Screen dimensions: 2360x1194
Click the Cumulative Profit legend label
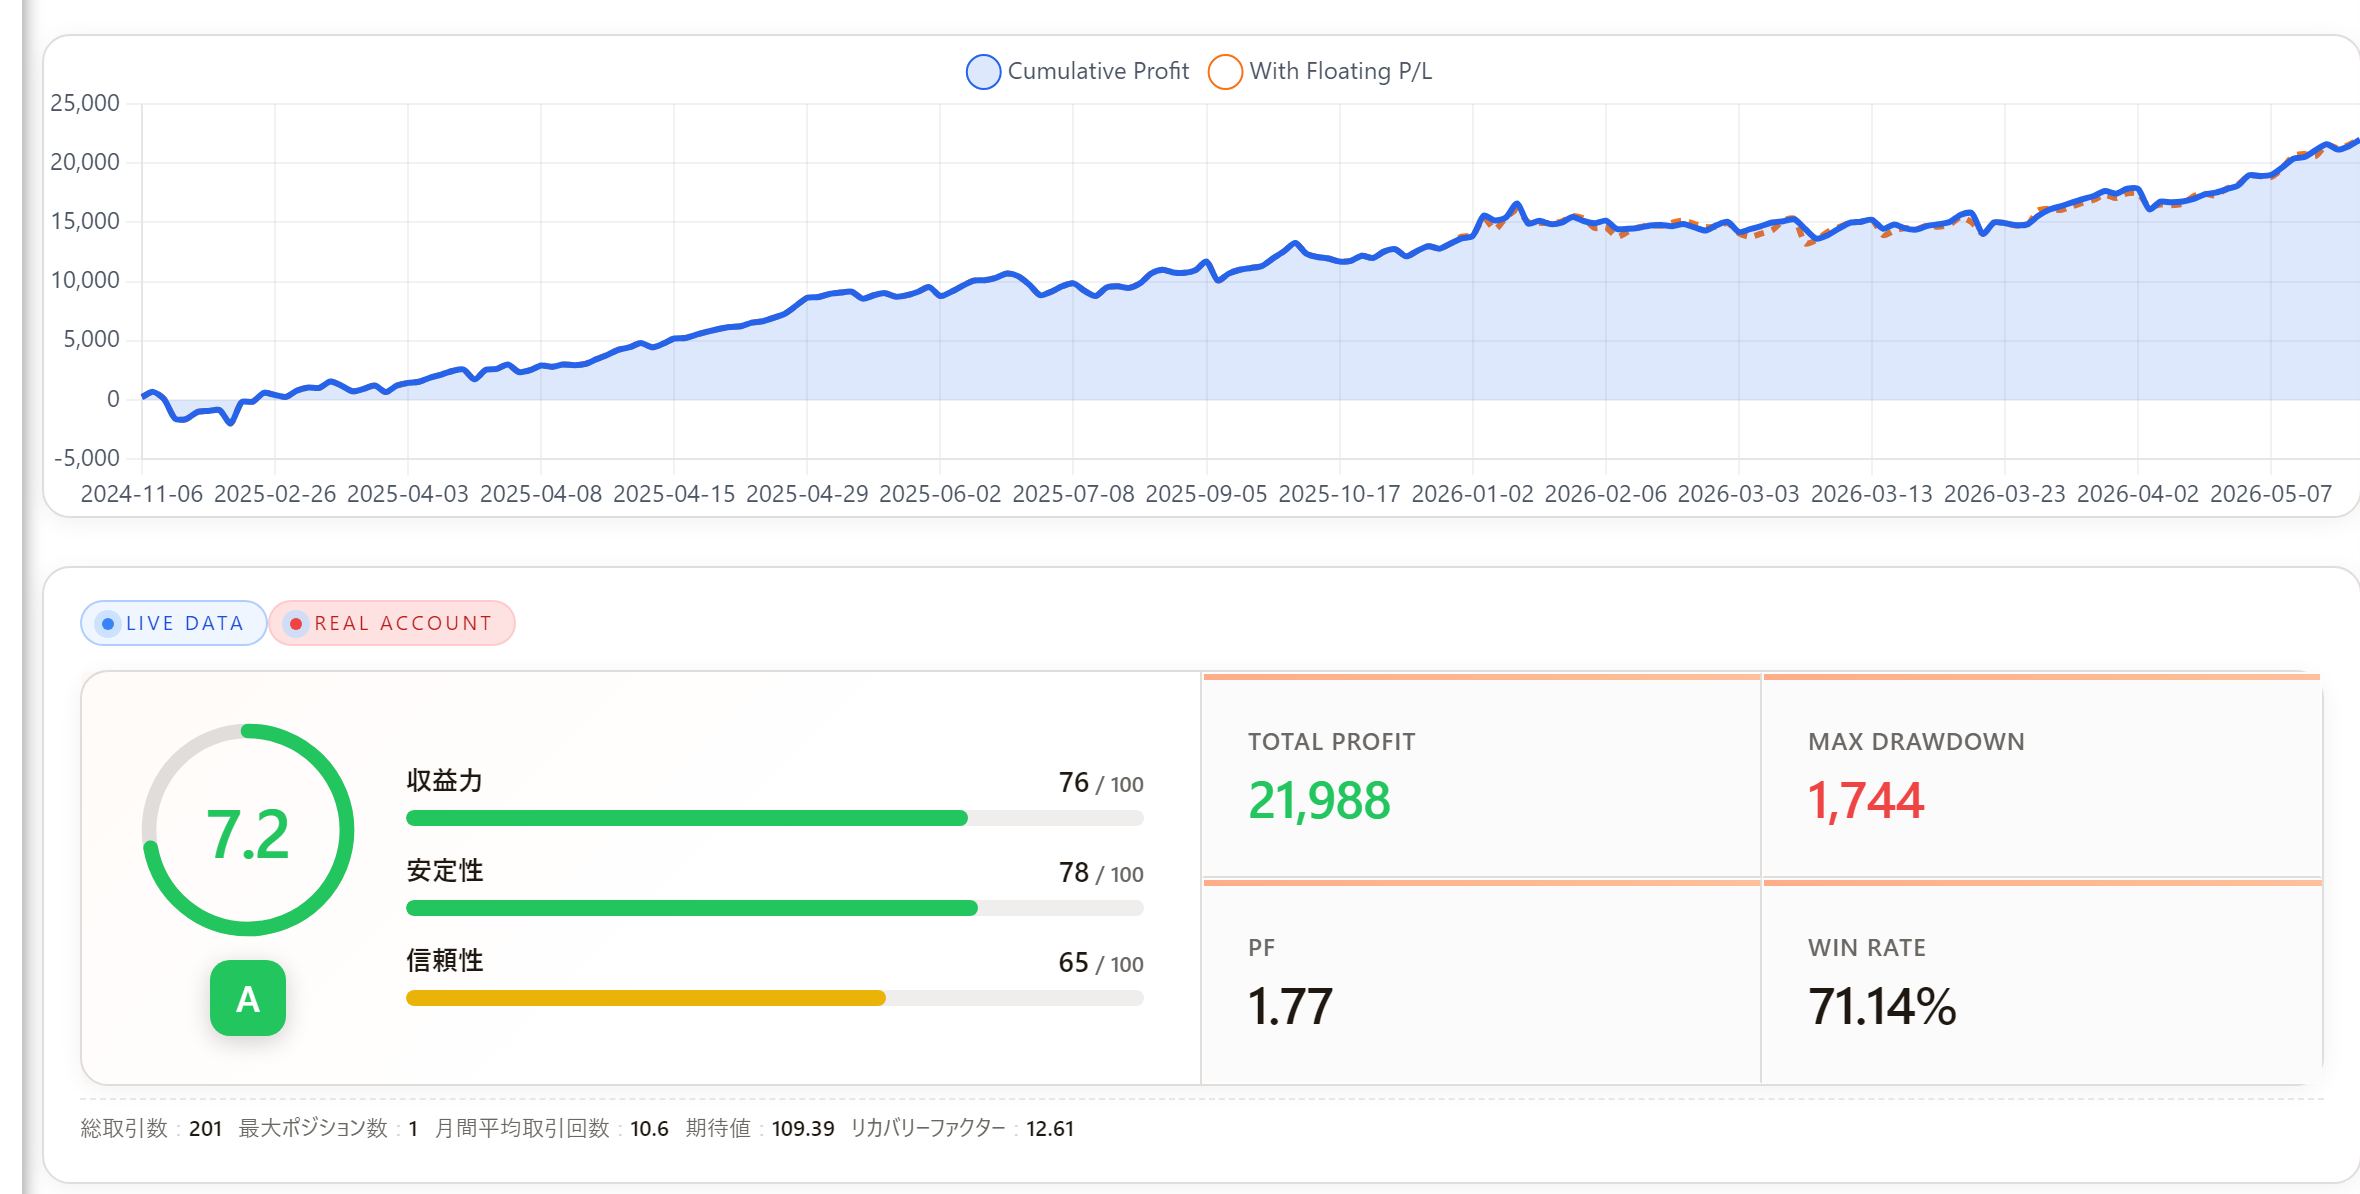[x=1098, y=71]
